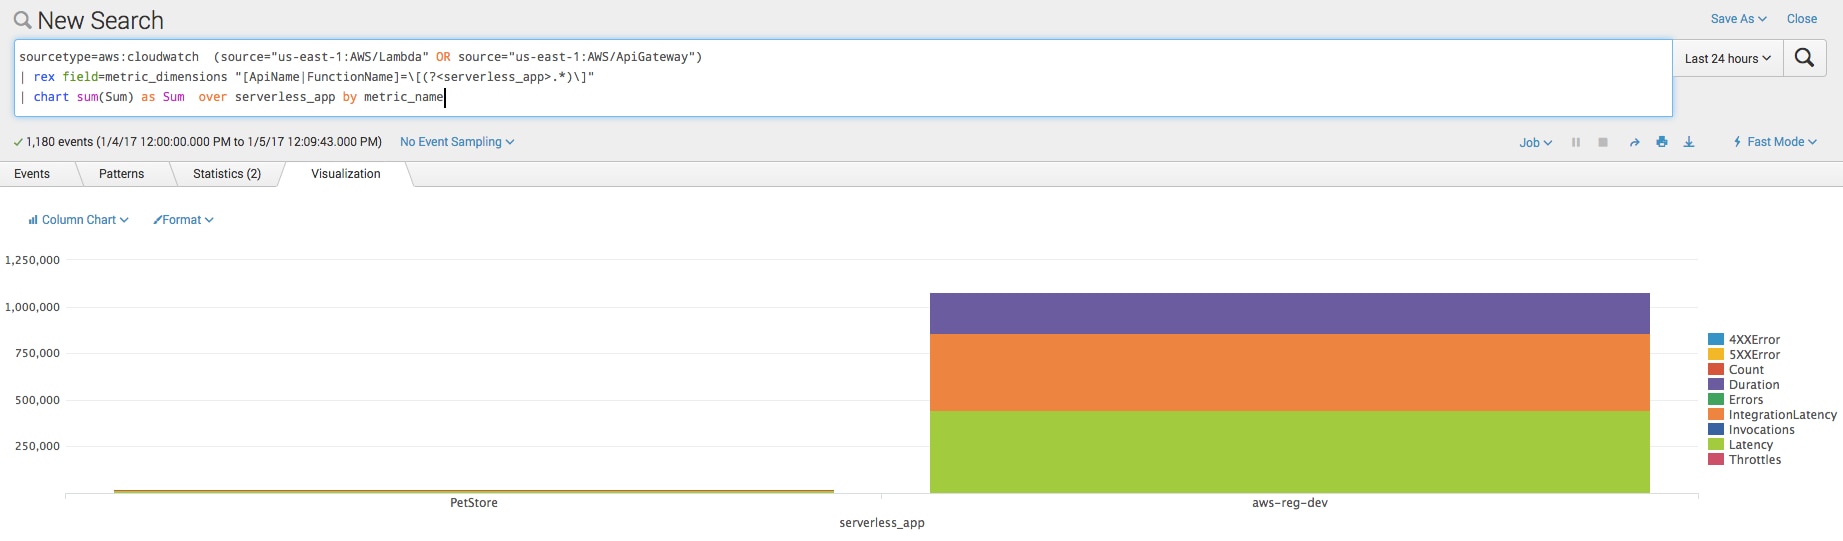Viewport: 1843px width, 541px height.
Task: Open the Save As menu
Action: point(1738,19)
